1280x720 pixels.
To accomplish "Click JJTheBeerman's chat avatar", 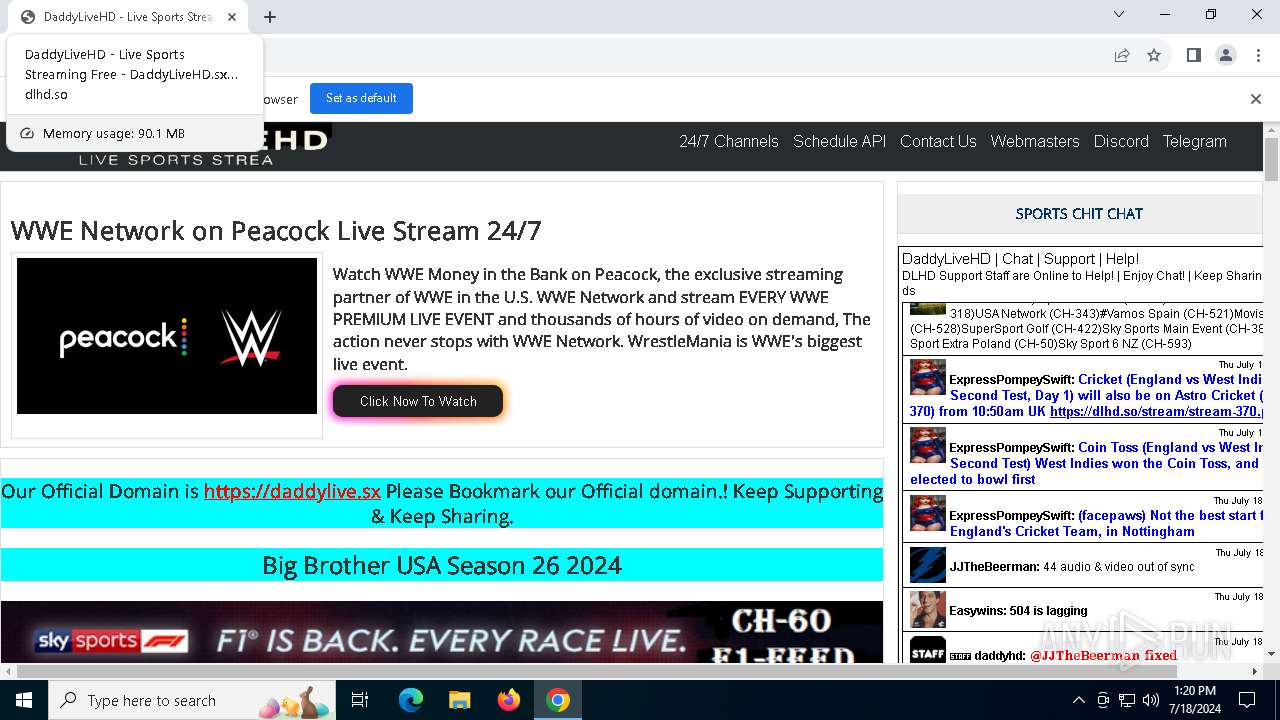I will tap(927, 565).
